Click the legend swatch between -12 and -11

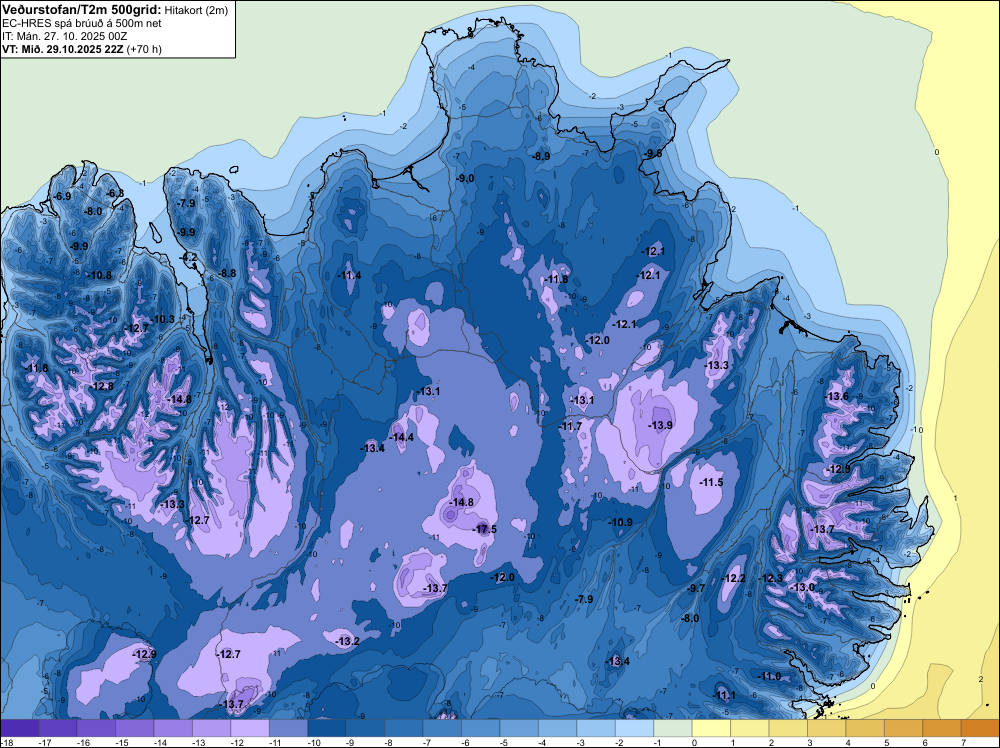click(250, 728)
